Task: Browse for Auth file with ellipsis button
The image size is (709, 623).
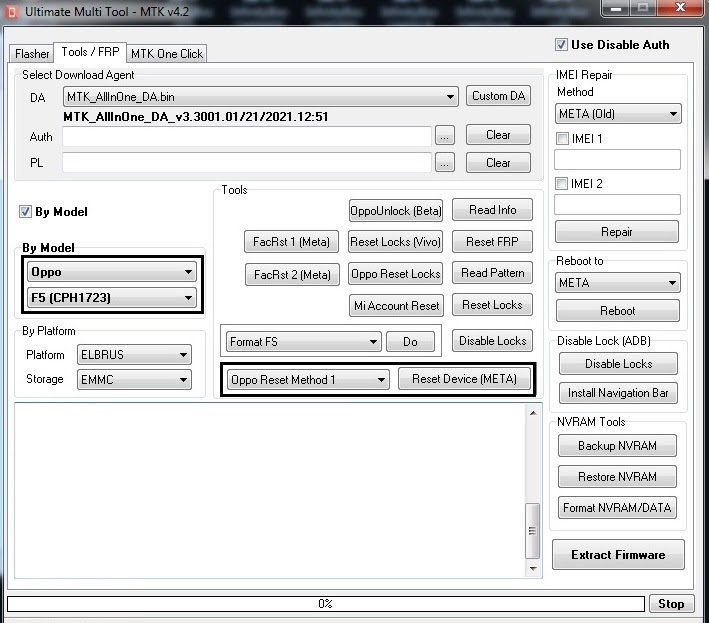Action: coord(444,136)
